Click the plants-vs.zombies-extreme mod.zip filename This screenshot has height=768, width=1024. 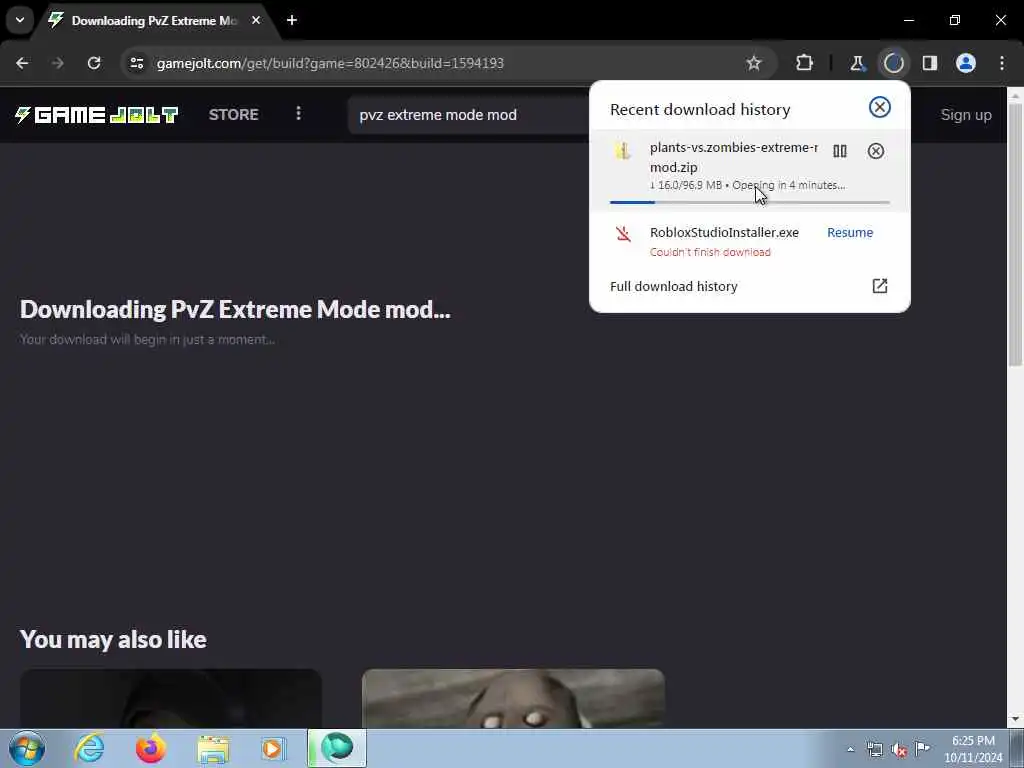tap(733, 157)
